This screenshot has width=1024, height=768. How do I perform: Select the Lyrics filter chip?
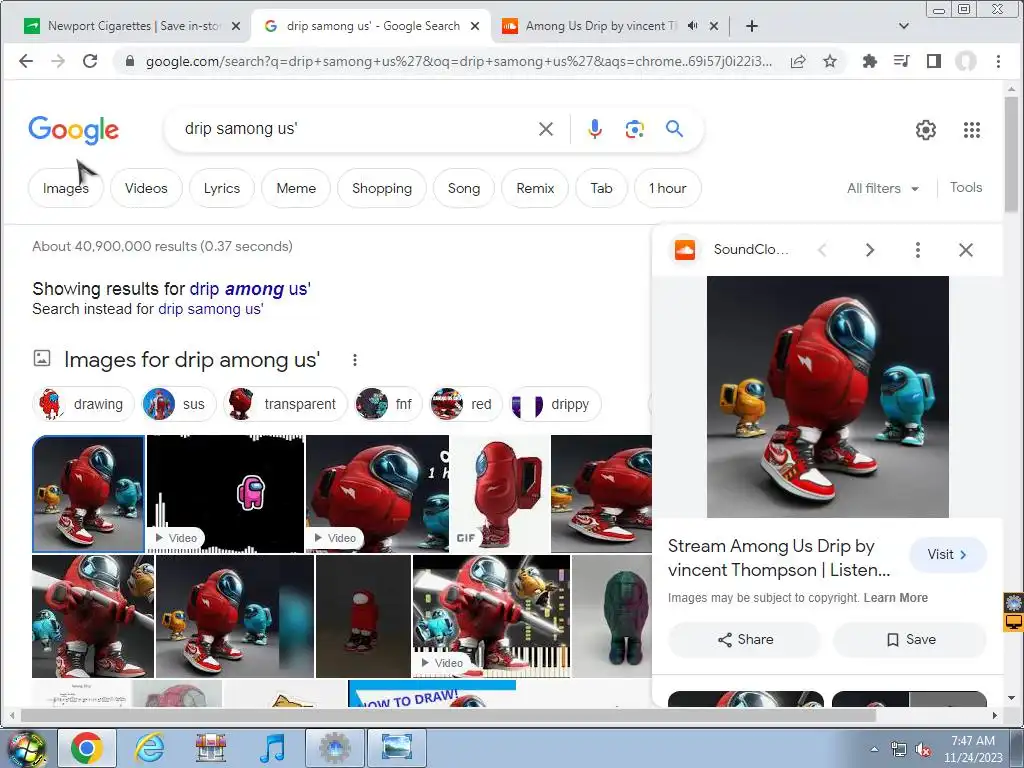click(221, 188)
